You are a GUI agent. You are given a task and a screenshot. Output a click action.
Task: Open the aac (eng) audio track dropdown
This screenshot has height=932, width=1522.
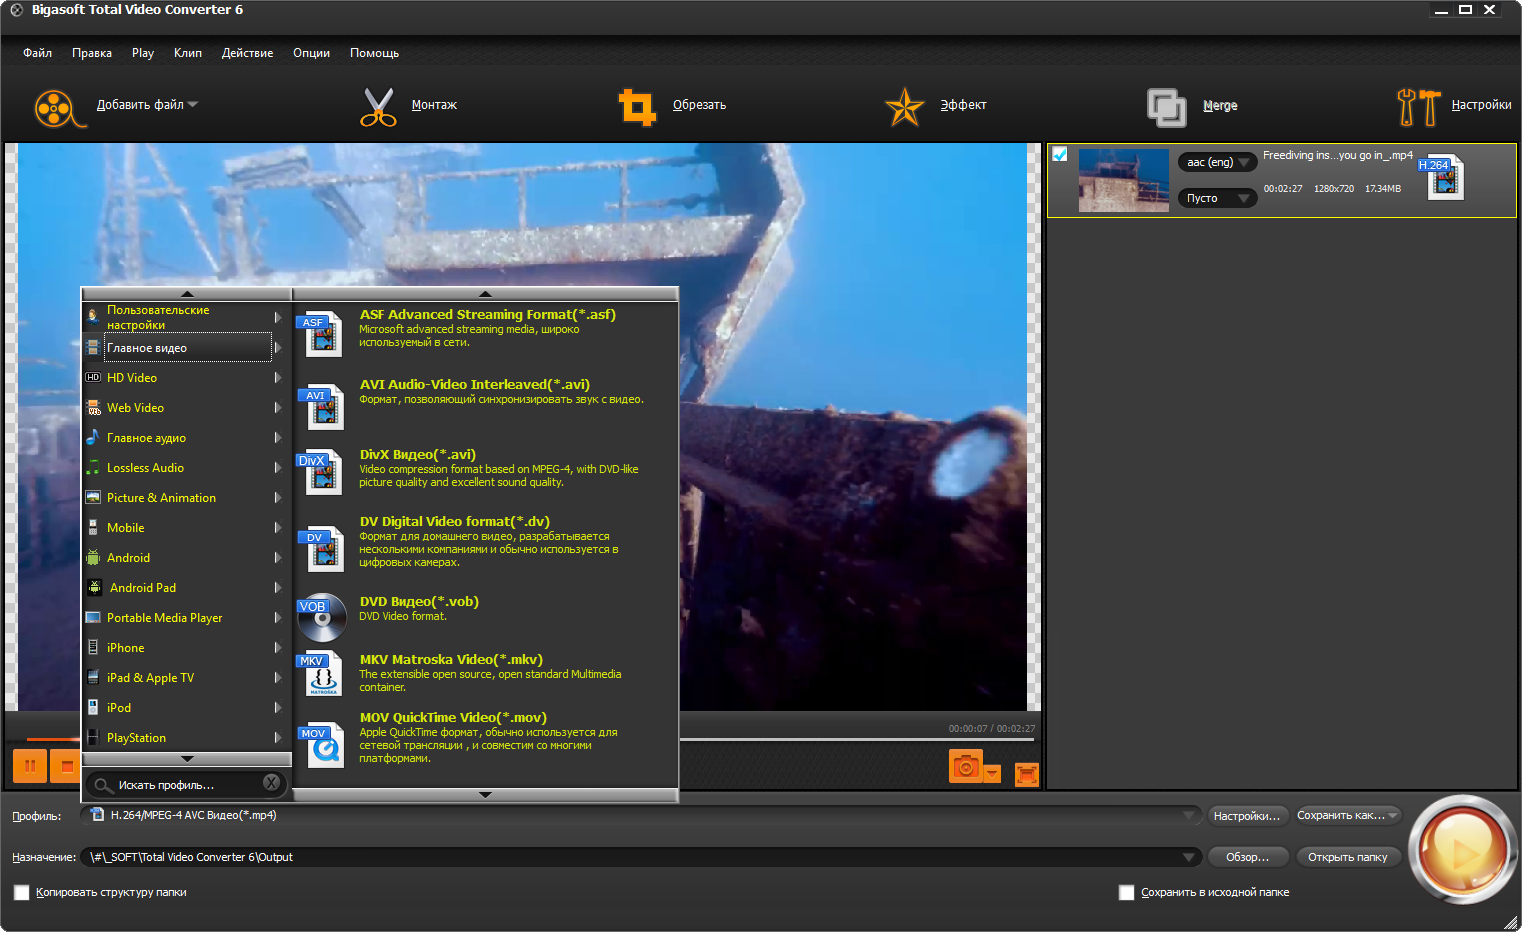tap(1217, 162)
